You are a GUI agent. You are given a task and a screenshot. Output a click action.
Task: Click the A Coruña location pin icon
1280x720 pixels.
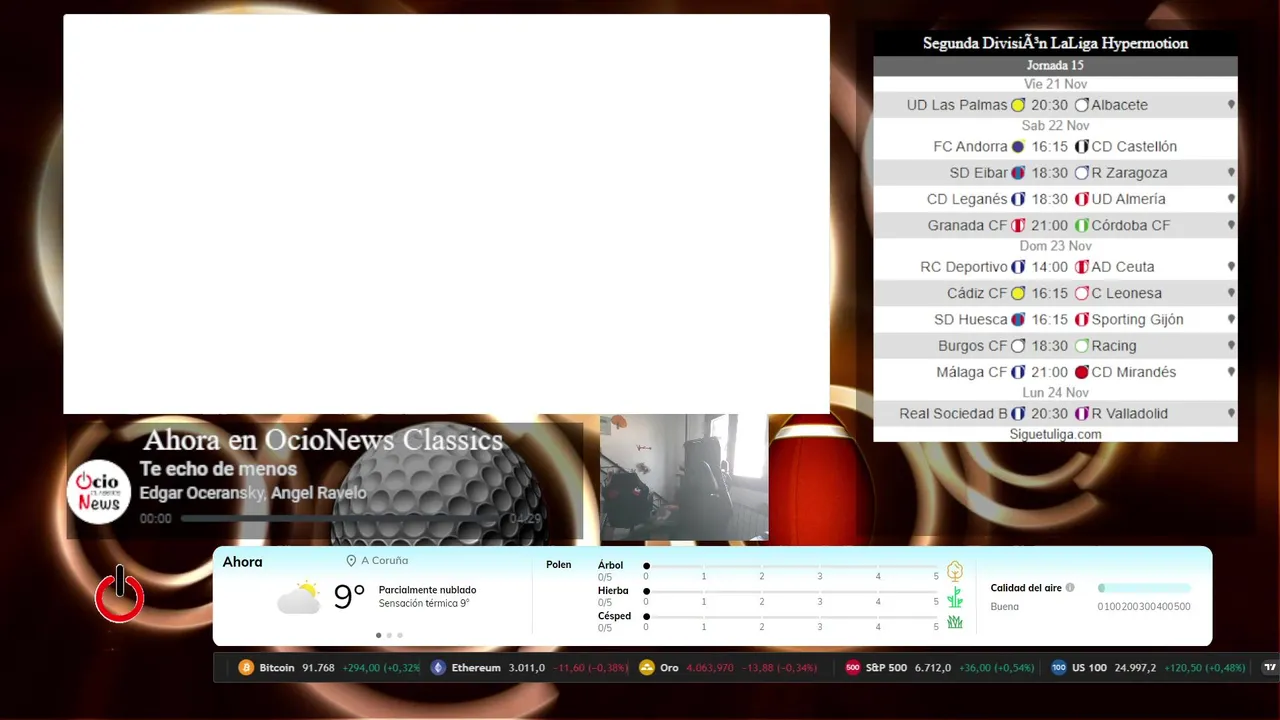click(351, 561)
